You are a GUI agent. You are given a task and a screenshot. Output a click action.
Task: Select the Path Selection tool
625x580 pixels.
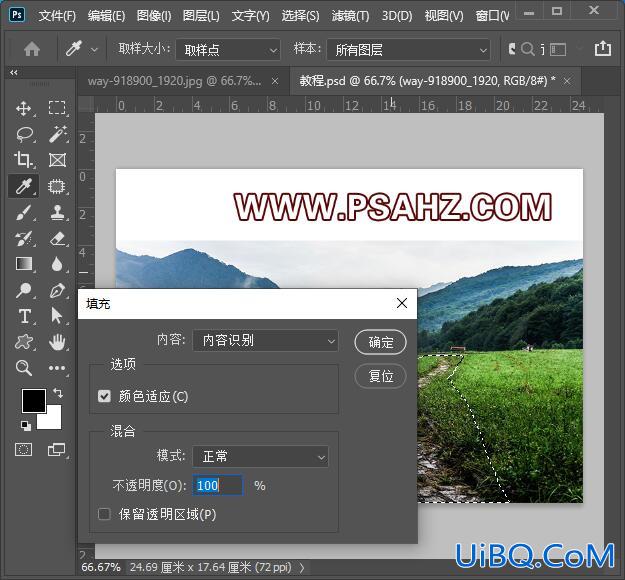(57, 316)
